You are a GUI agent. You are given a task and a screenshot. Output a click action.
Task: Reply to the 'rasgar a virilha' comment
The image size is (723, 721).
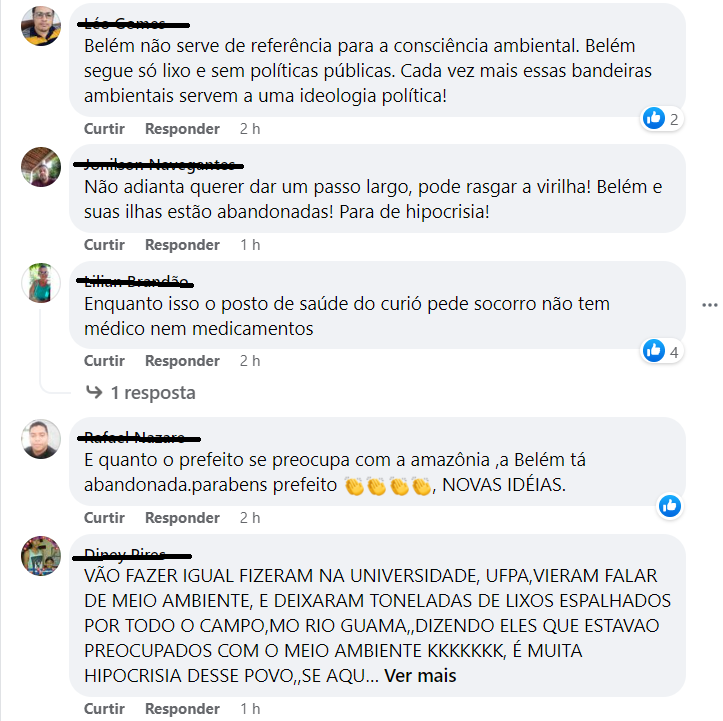coord(182,245)
